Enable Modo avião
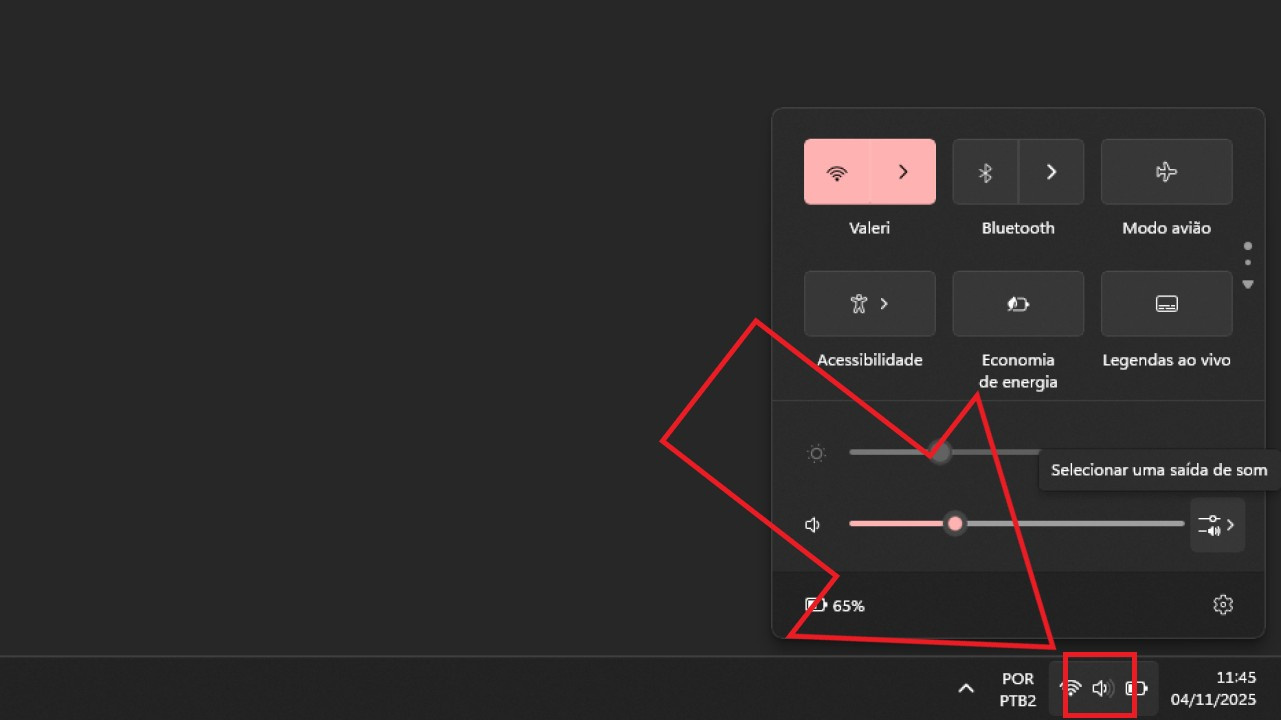This screenshot has height=720, width=1281. (x=1166, y=172)
